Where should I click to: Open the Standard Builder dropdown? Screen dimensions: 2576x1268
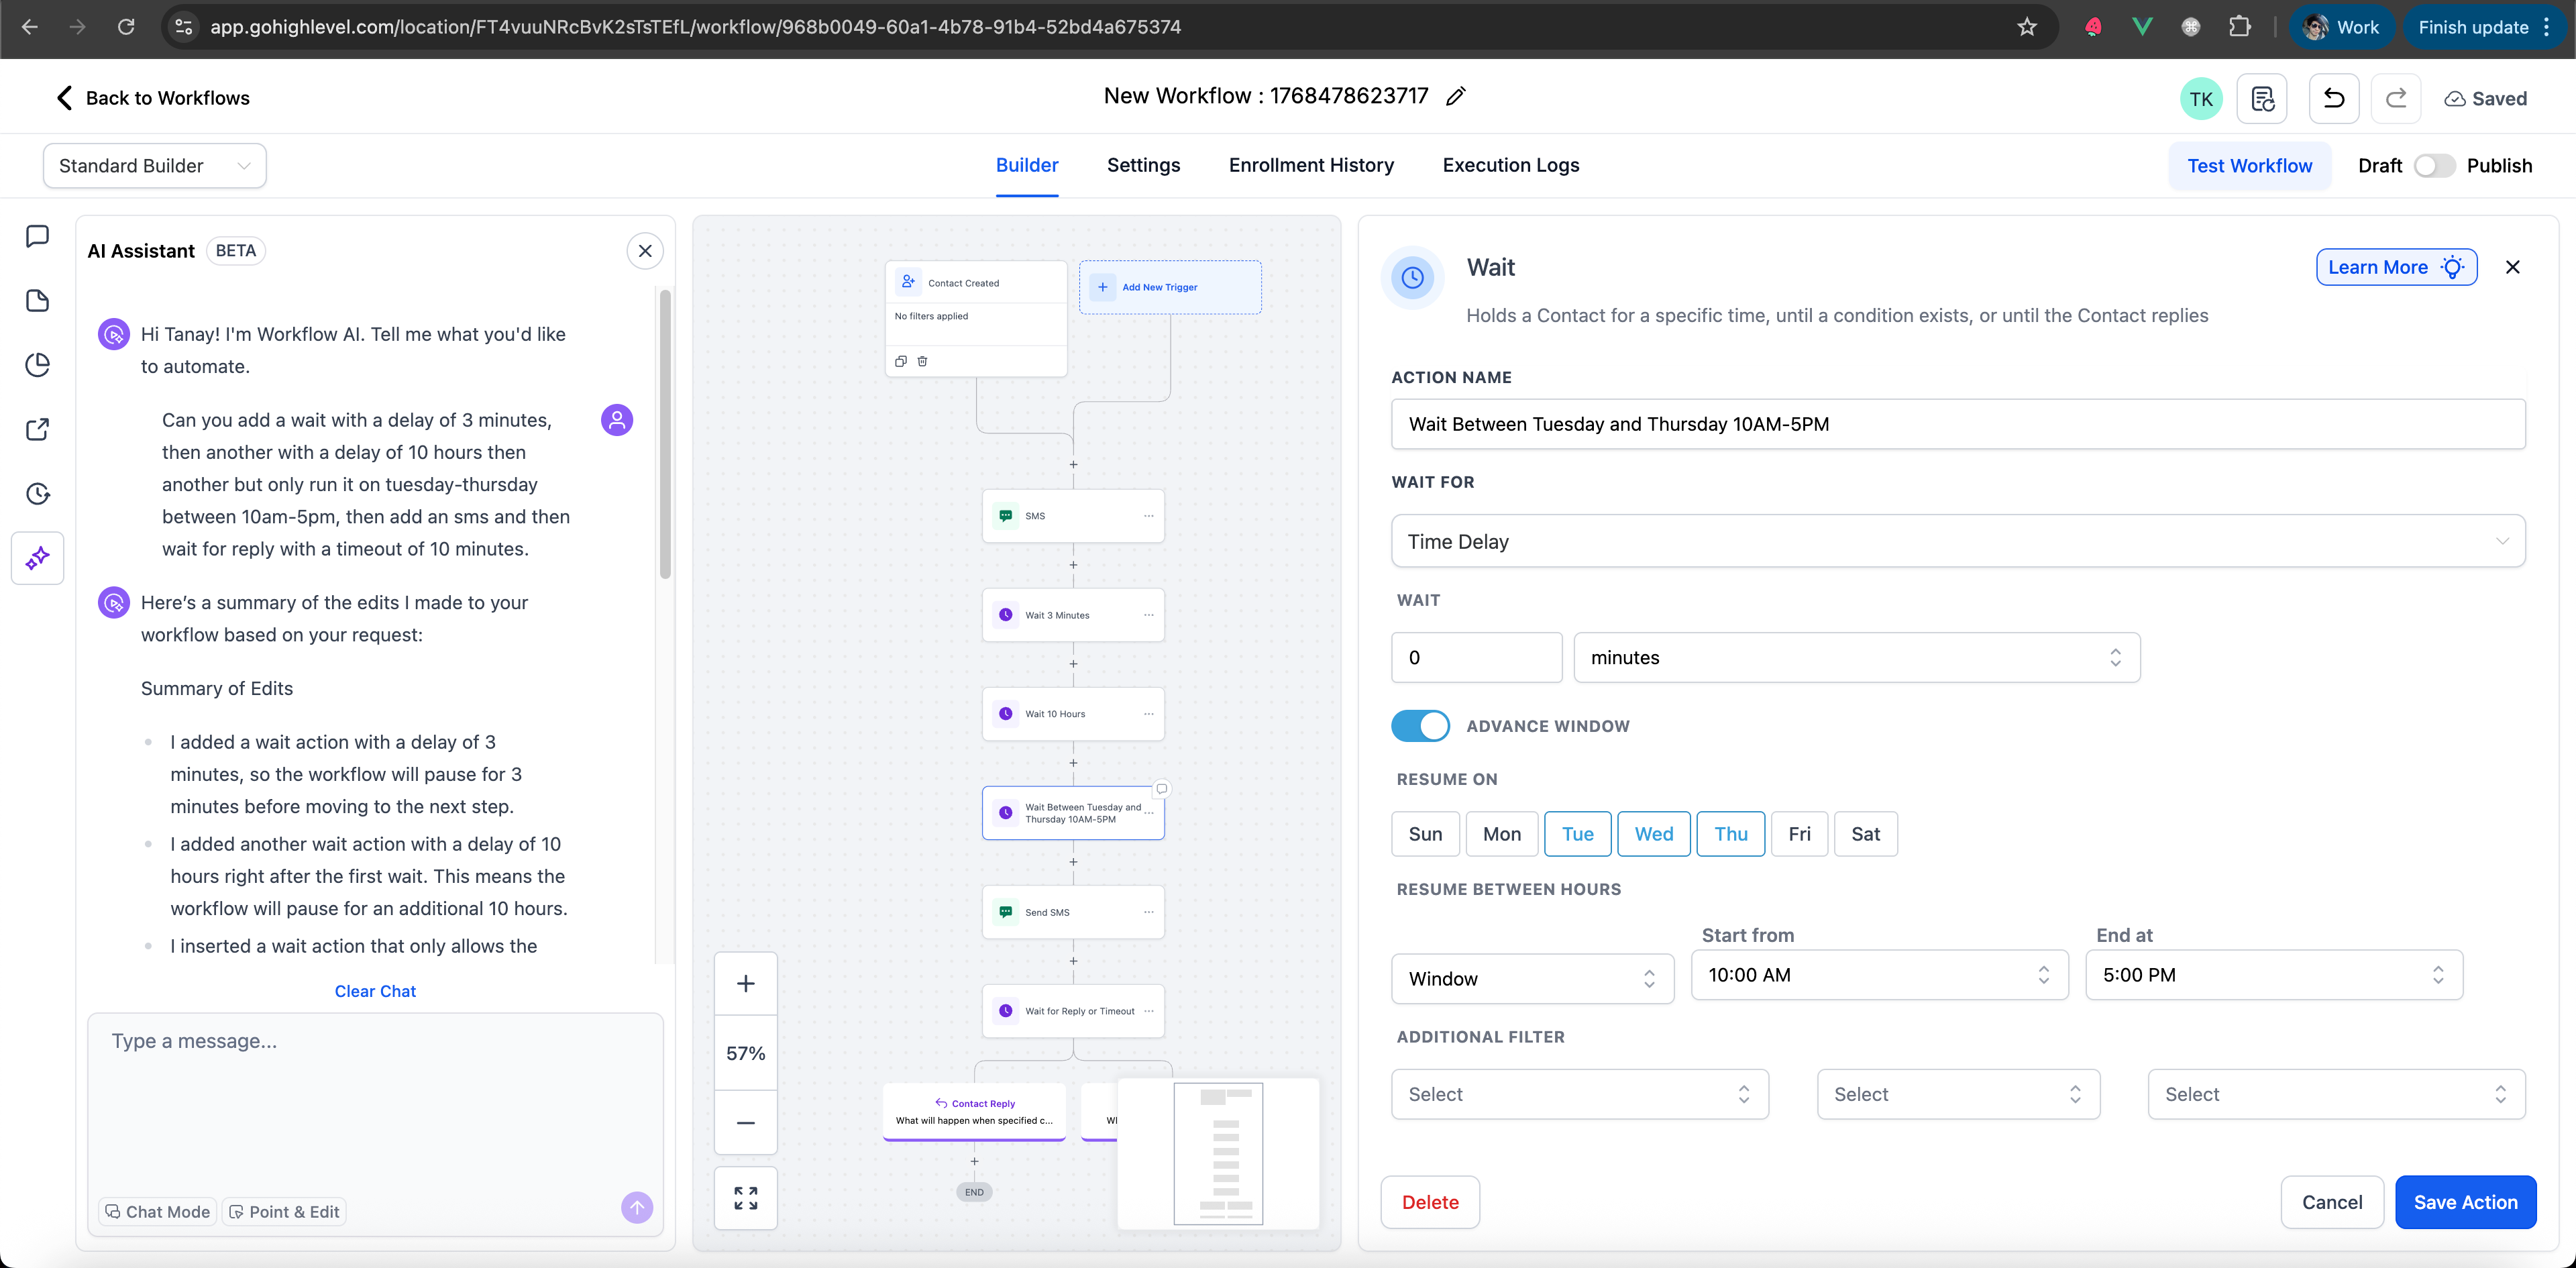pos(155,166)
